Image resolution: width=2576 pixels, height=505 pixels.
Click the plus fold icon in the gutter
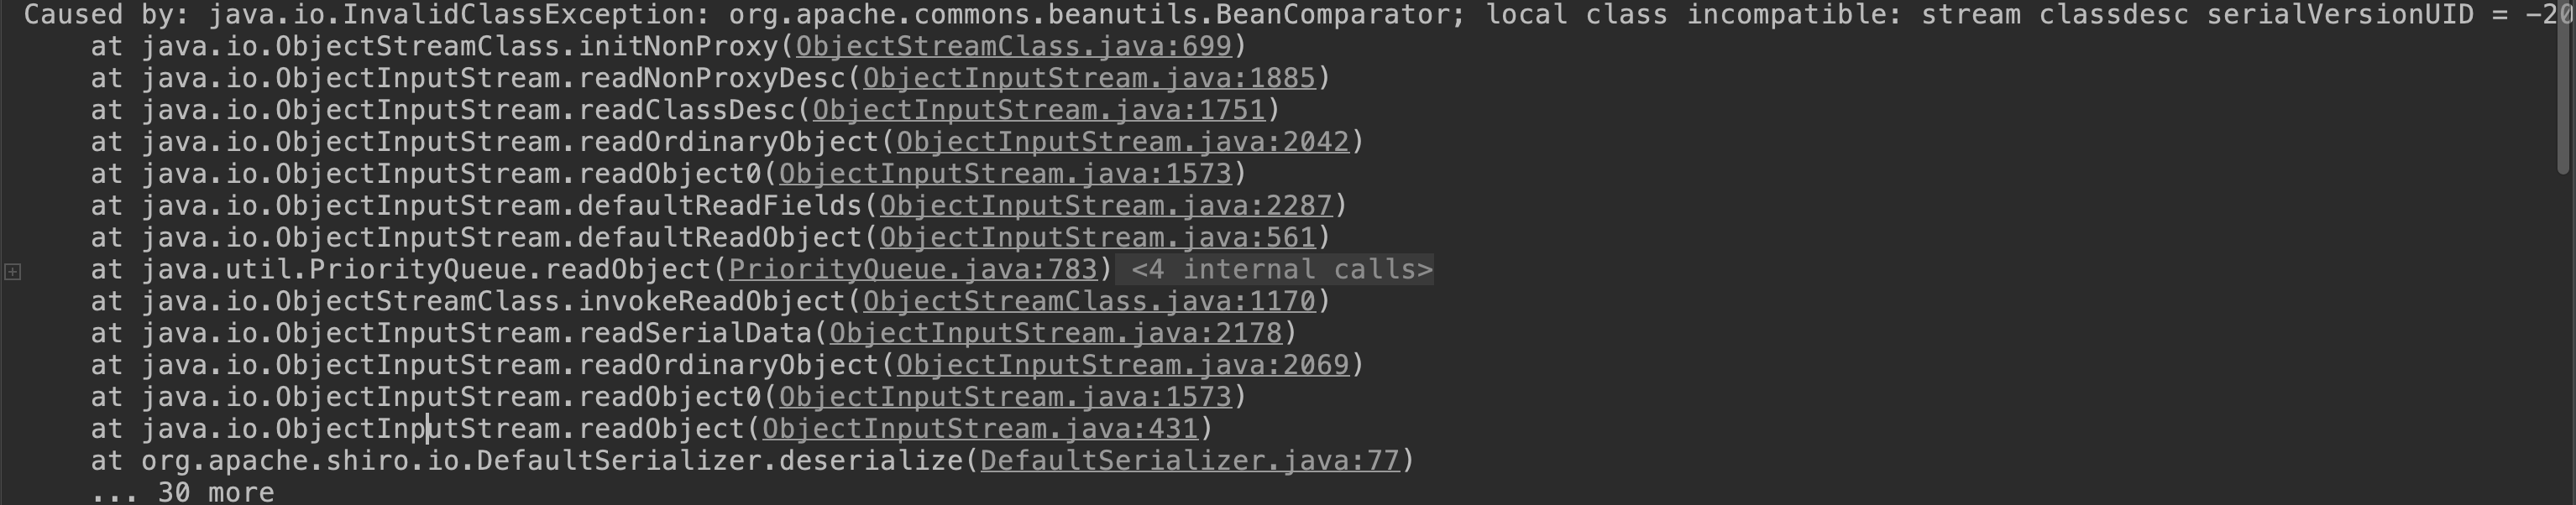13,271
